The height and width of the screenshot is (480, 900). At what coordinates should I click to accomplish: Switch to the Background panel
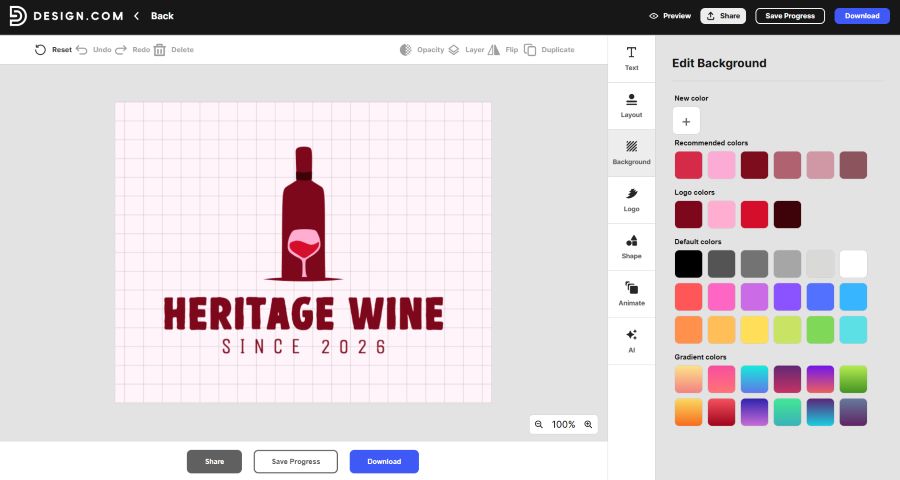pyautogui.click(x=631, y=153)
